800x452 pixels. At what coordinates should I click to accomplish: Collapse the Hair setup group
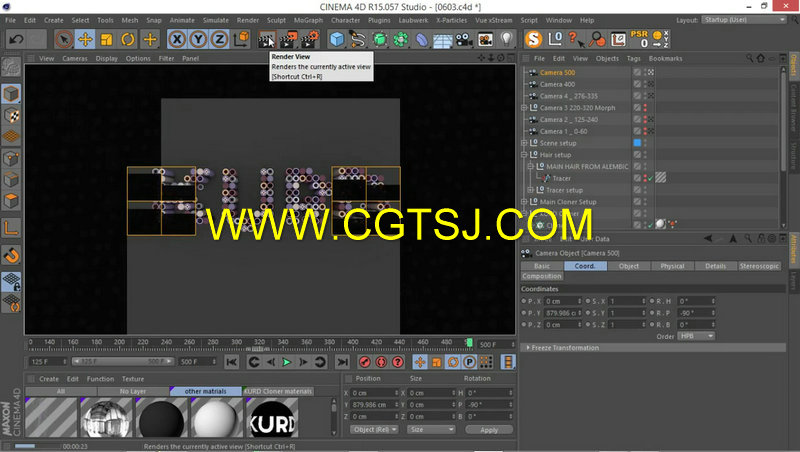524,155
